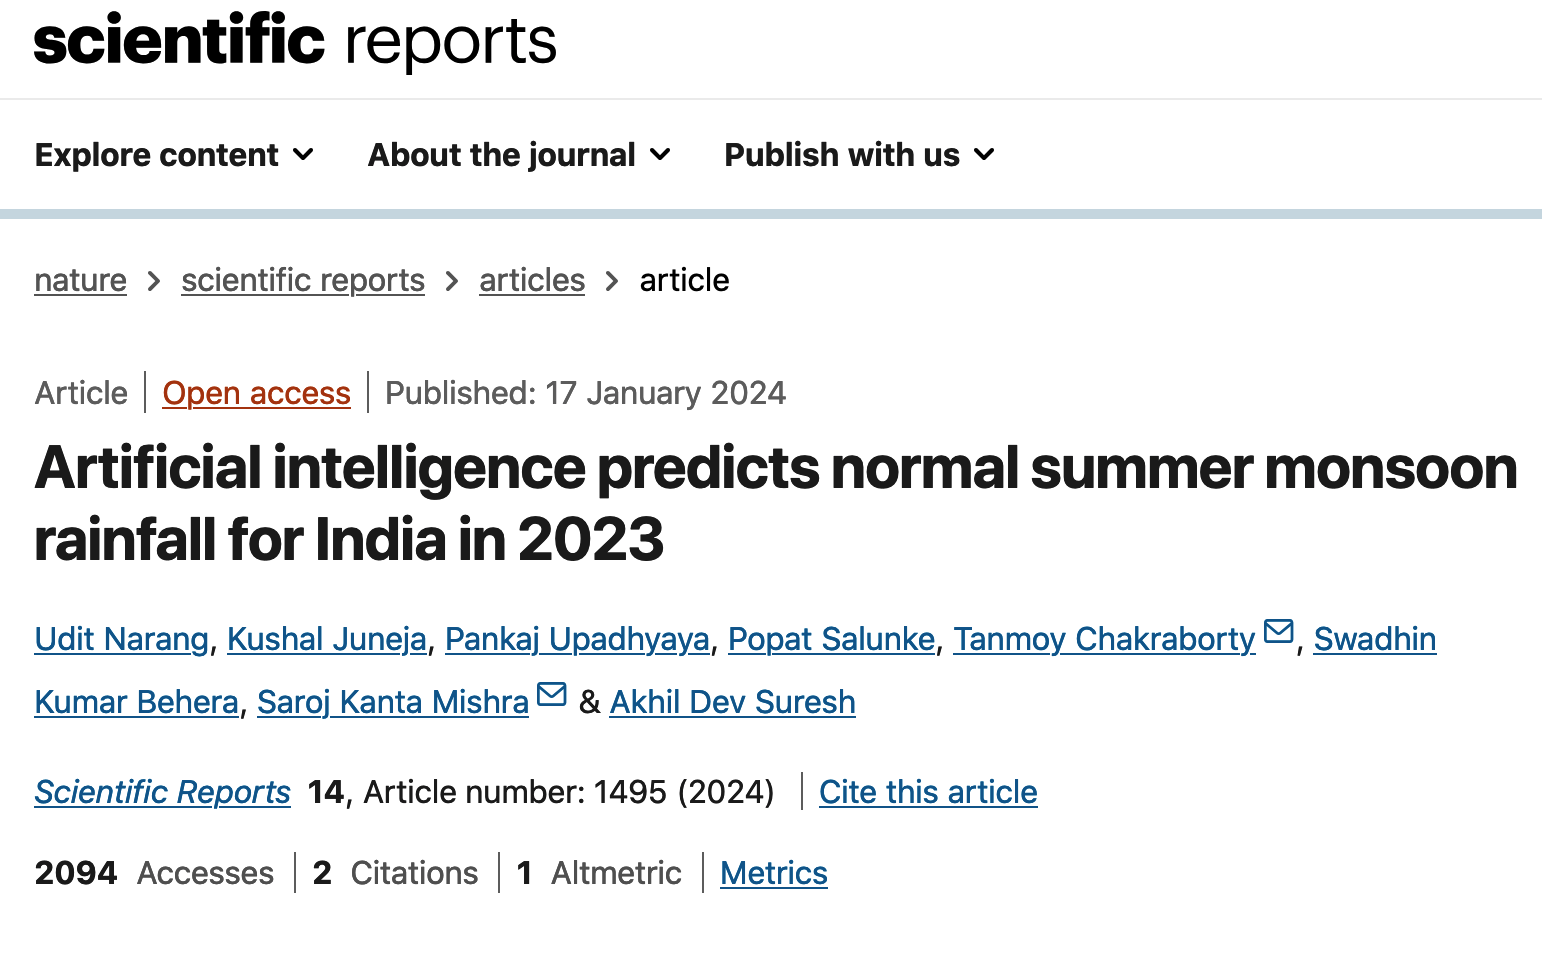Open Tanmoy Chakraborty's author link
This screenshot has height=978, width=1542.
coord(1104,639)
